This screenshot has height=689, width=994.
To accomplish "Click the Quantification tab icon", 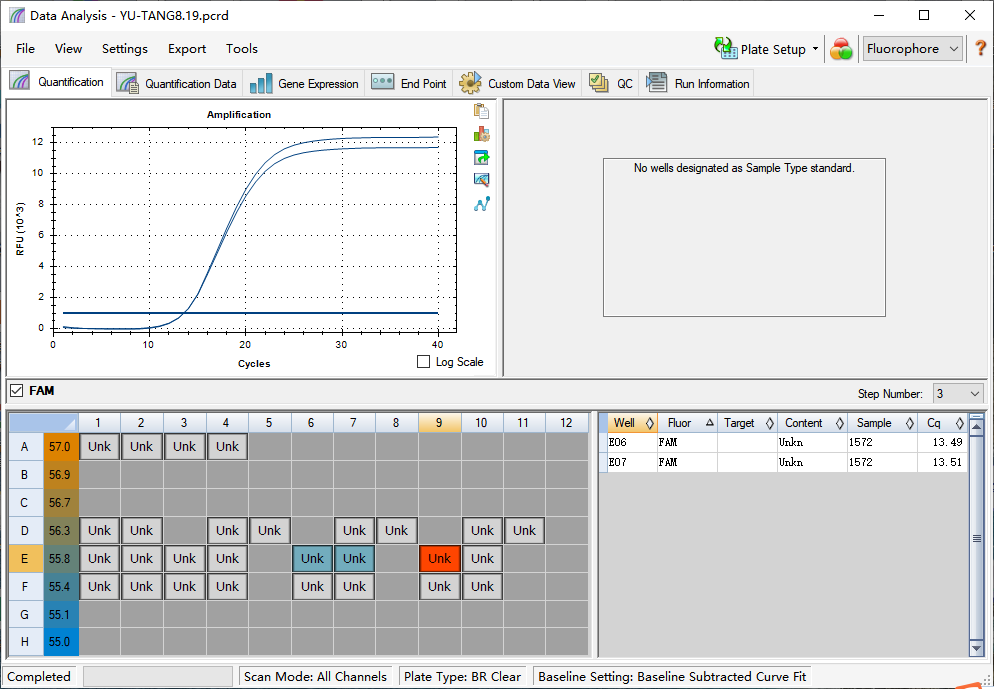I will tap(20, 81).
